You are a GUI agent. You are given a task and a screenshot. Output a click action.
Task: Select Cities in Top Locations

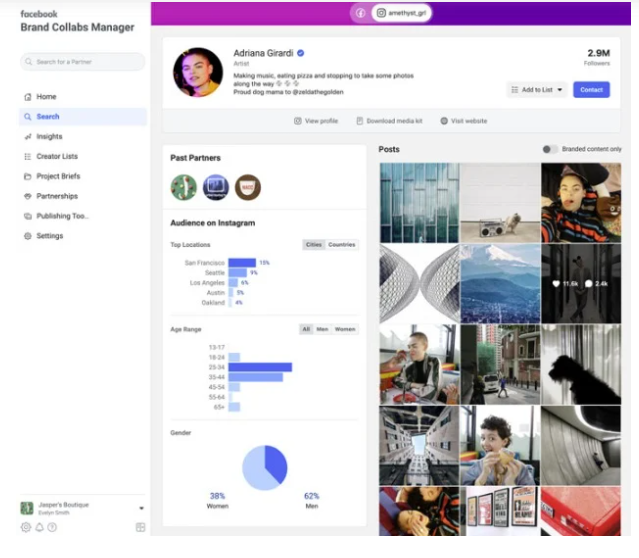tap(314, 245)
